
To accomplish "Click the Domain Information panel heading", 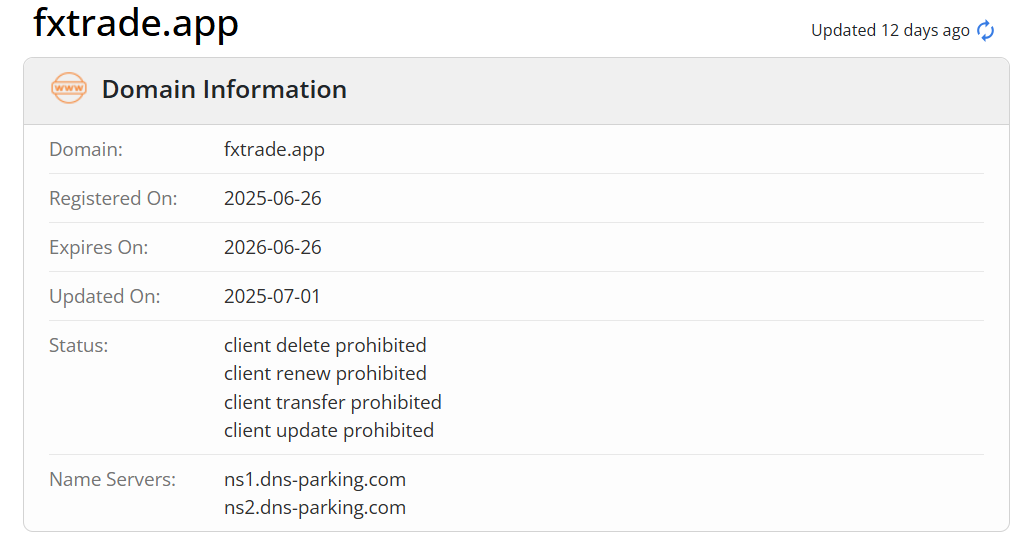I will (x=224, y=89).
